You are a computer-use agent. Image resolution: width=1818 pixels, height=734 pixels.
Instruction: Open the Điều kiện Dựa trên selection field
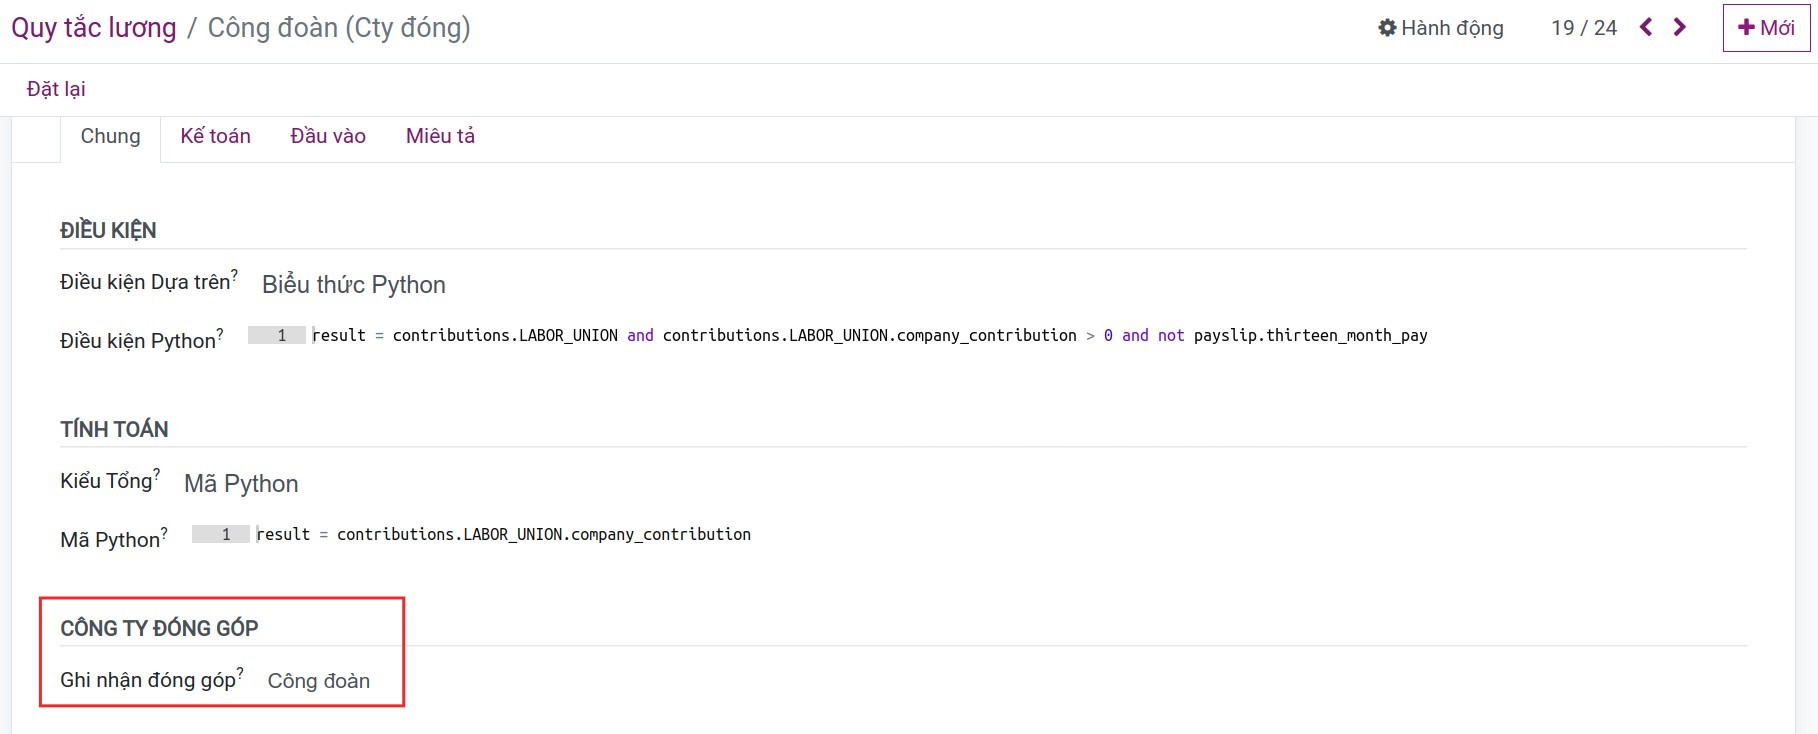354,285
